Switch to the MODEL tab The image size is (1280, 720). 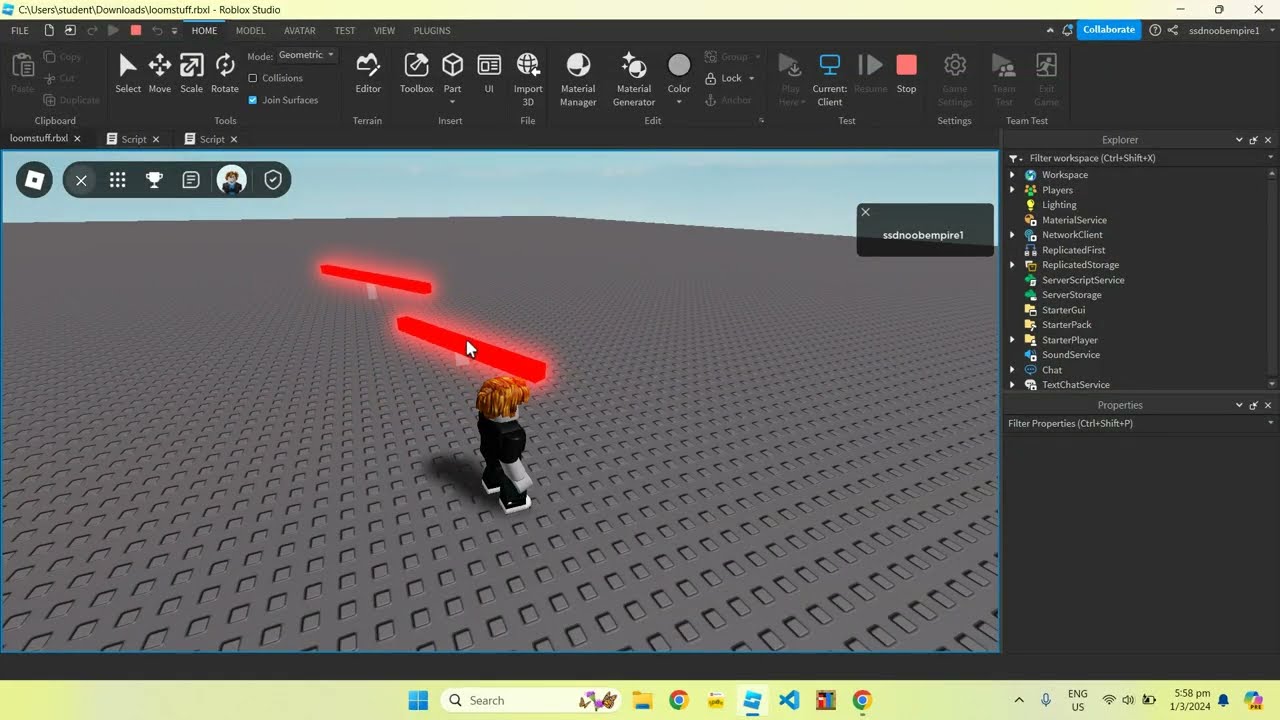[250, 31]
